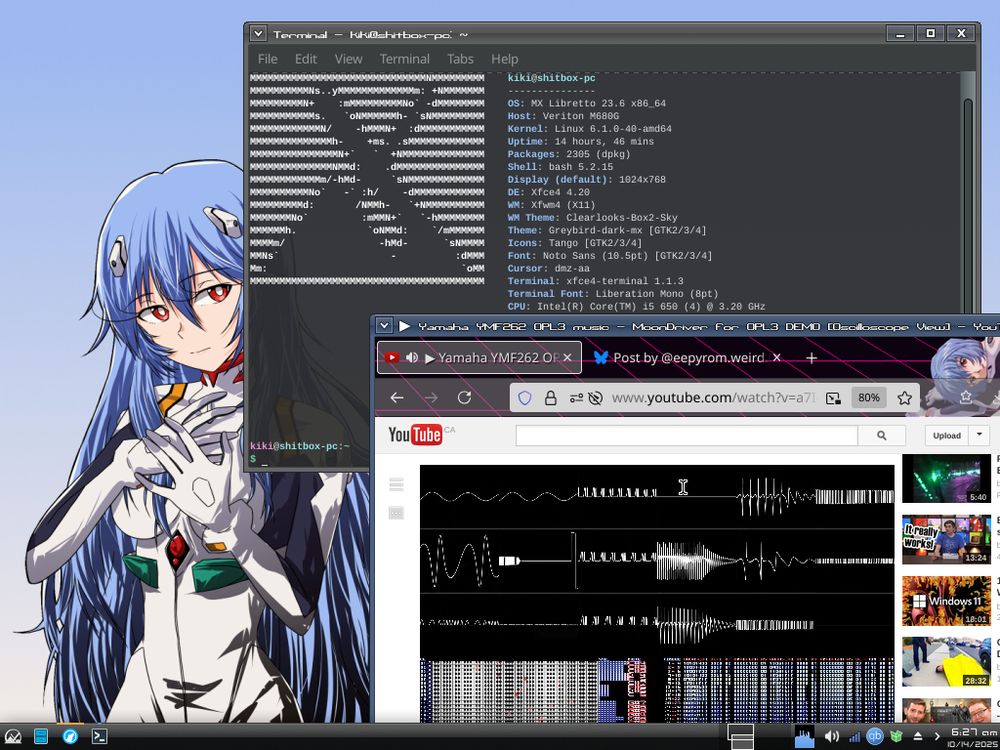Viewport: 1000px width, 750px height.
Task: Open picture-in-picture from address bar
Action: [833, 398]
